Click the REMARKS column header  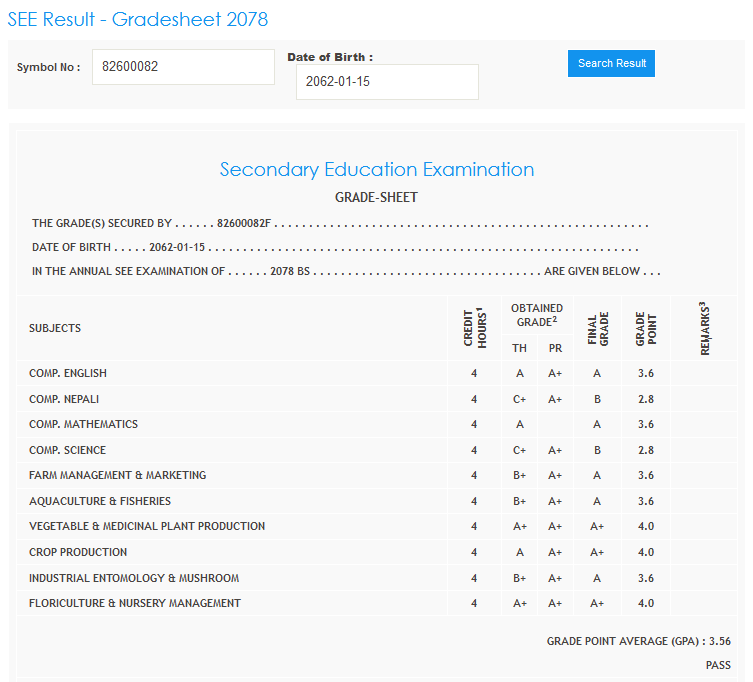(x=705, y=328)
